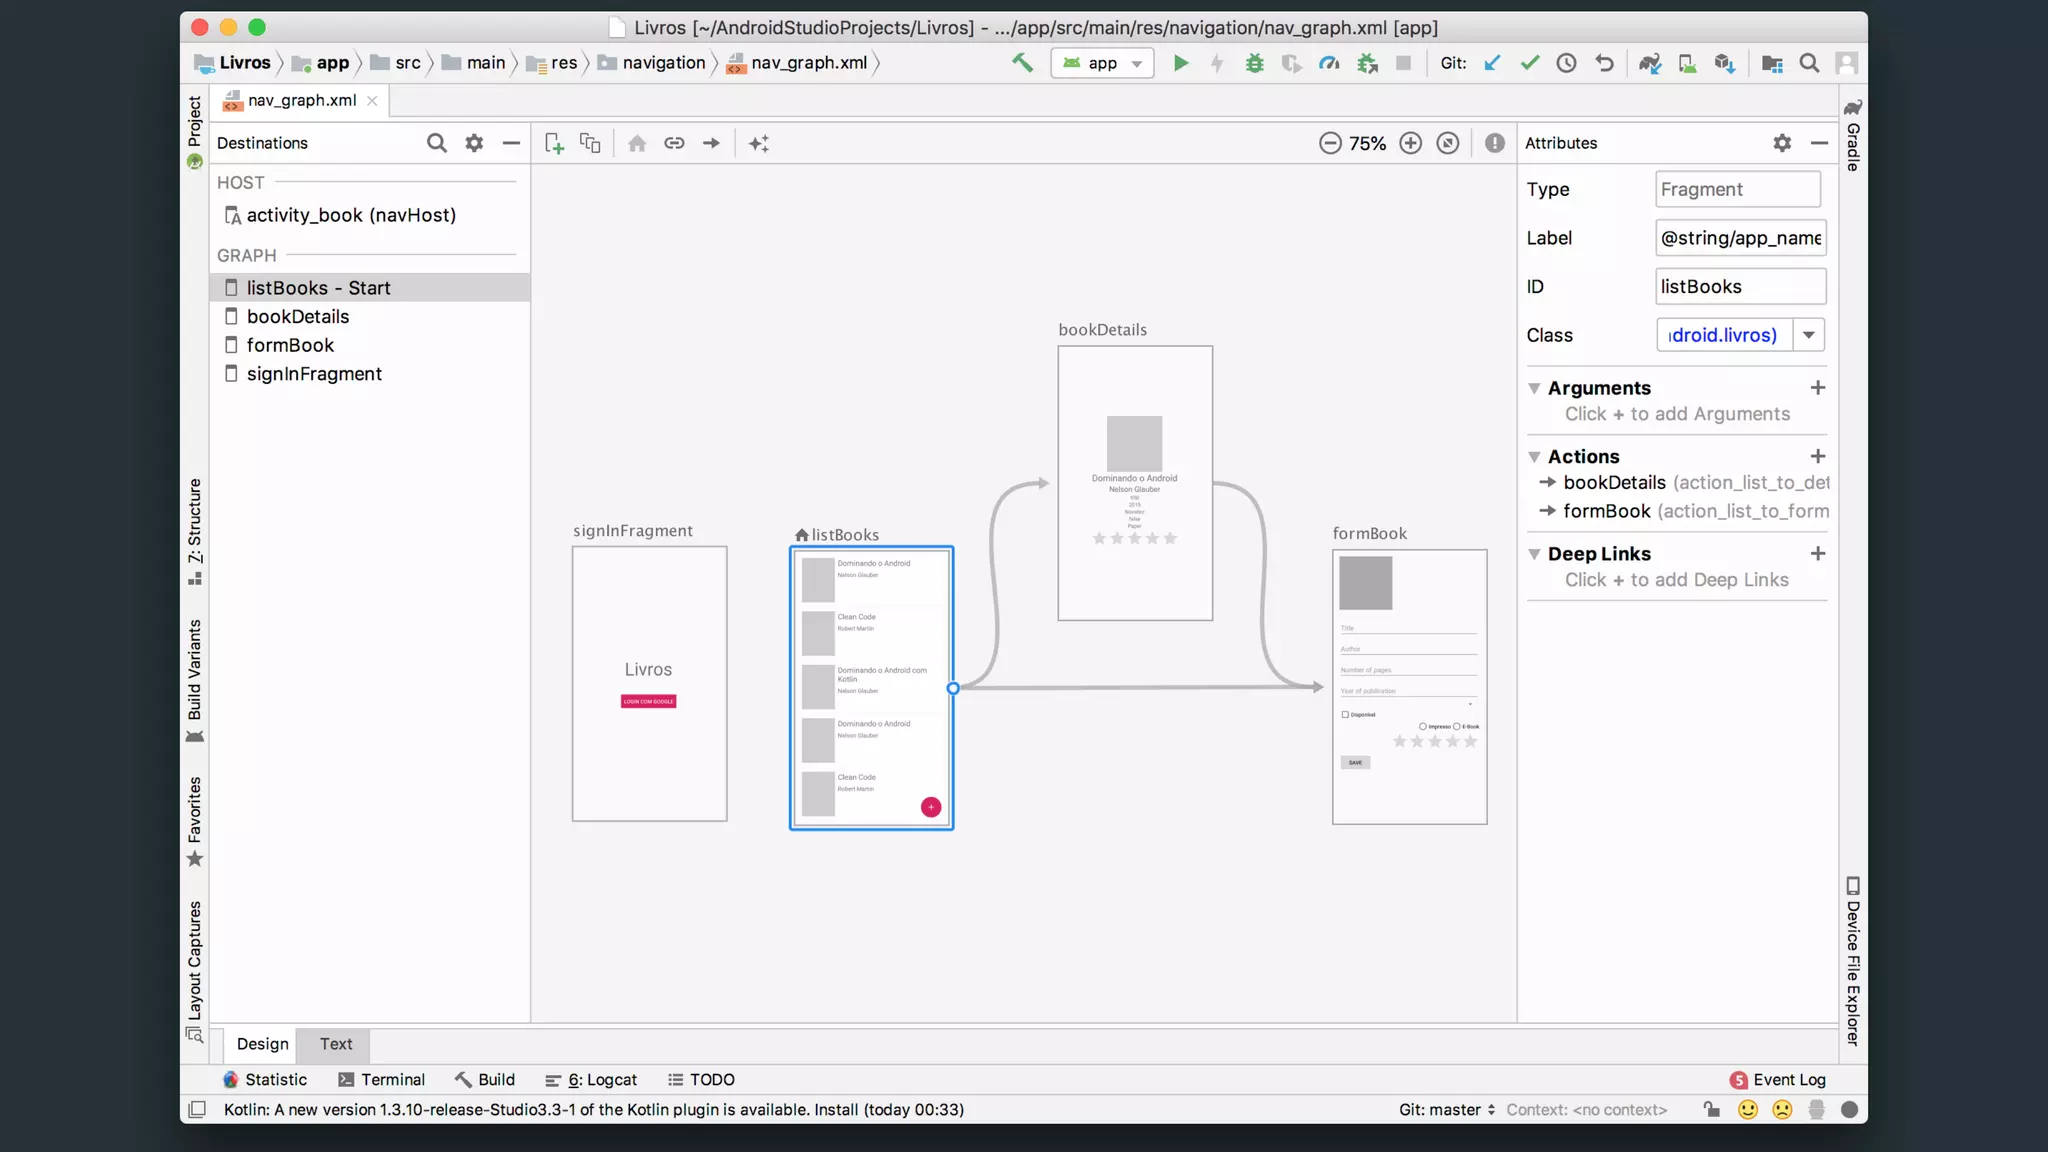Screen dimensions: 2048x1152
Task: Click the Set Start Destination home icon
Action: [637, 143]
